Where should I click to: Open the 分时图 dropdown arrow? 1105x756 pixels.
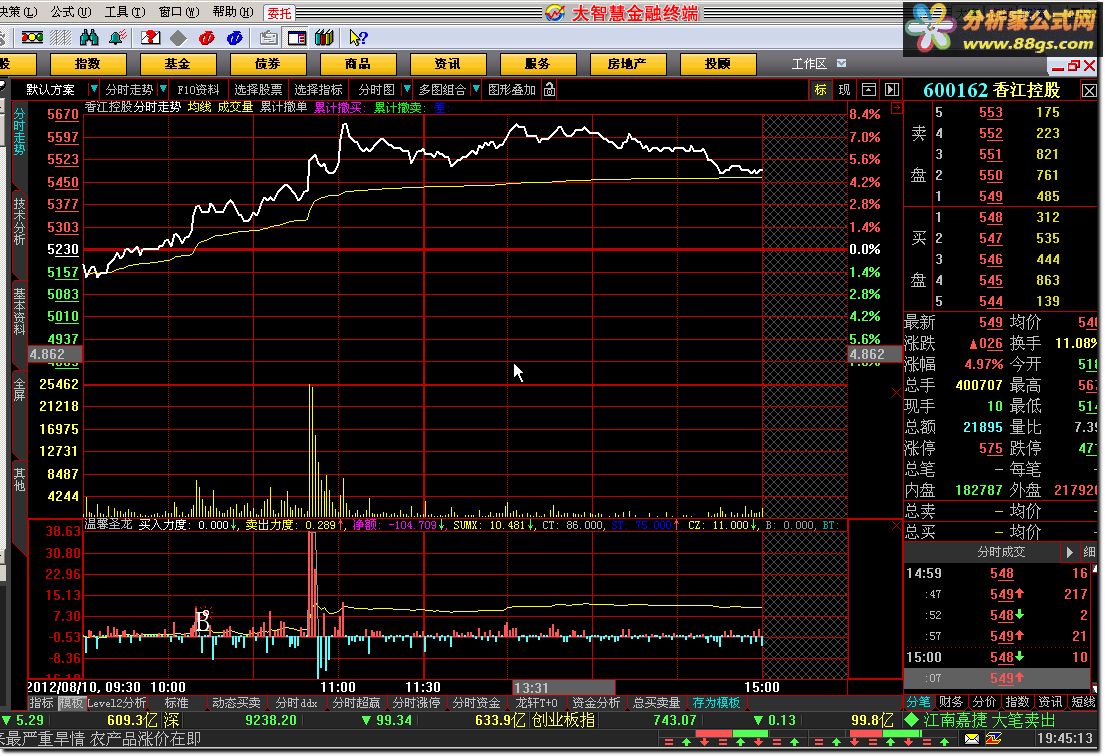[x=407, y=89]
